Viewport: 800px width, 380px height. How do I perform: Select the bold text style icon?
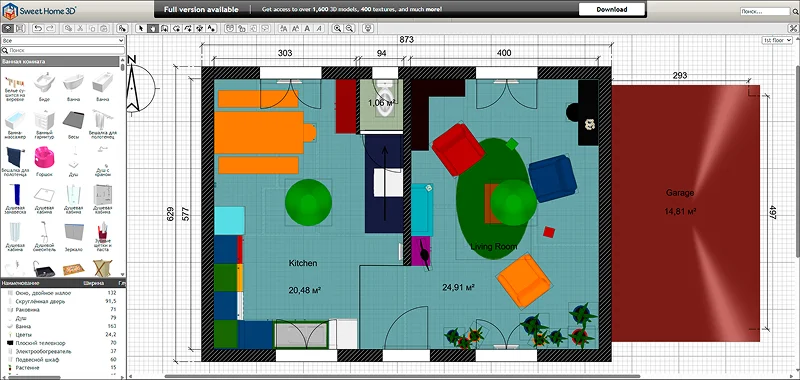tap(308, 29)
